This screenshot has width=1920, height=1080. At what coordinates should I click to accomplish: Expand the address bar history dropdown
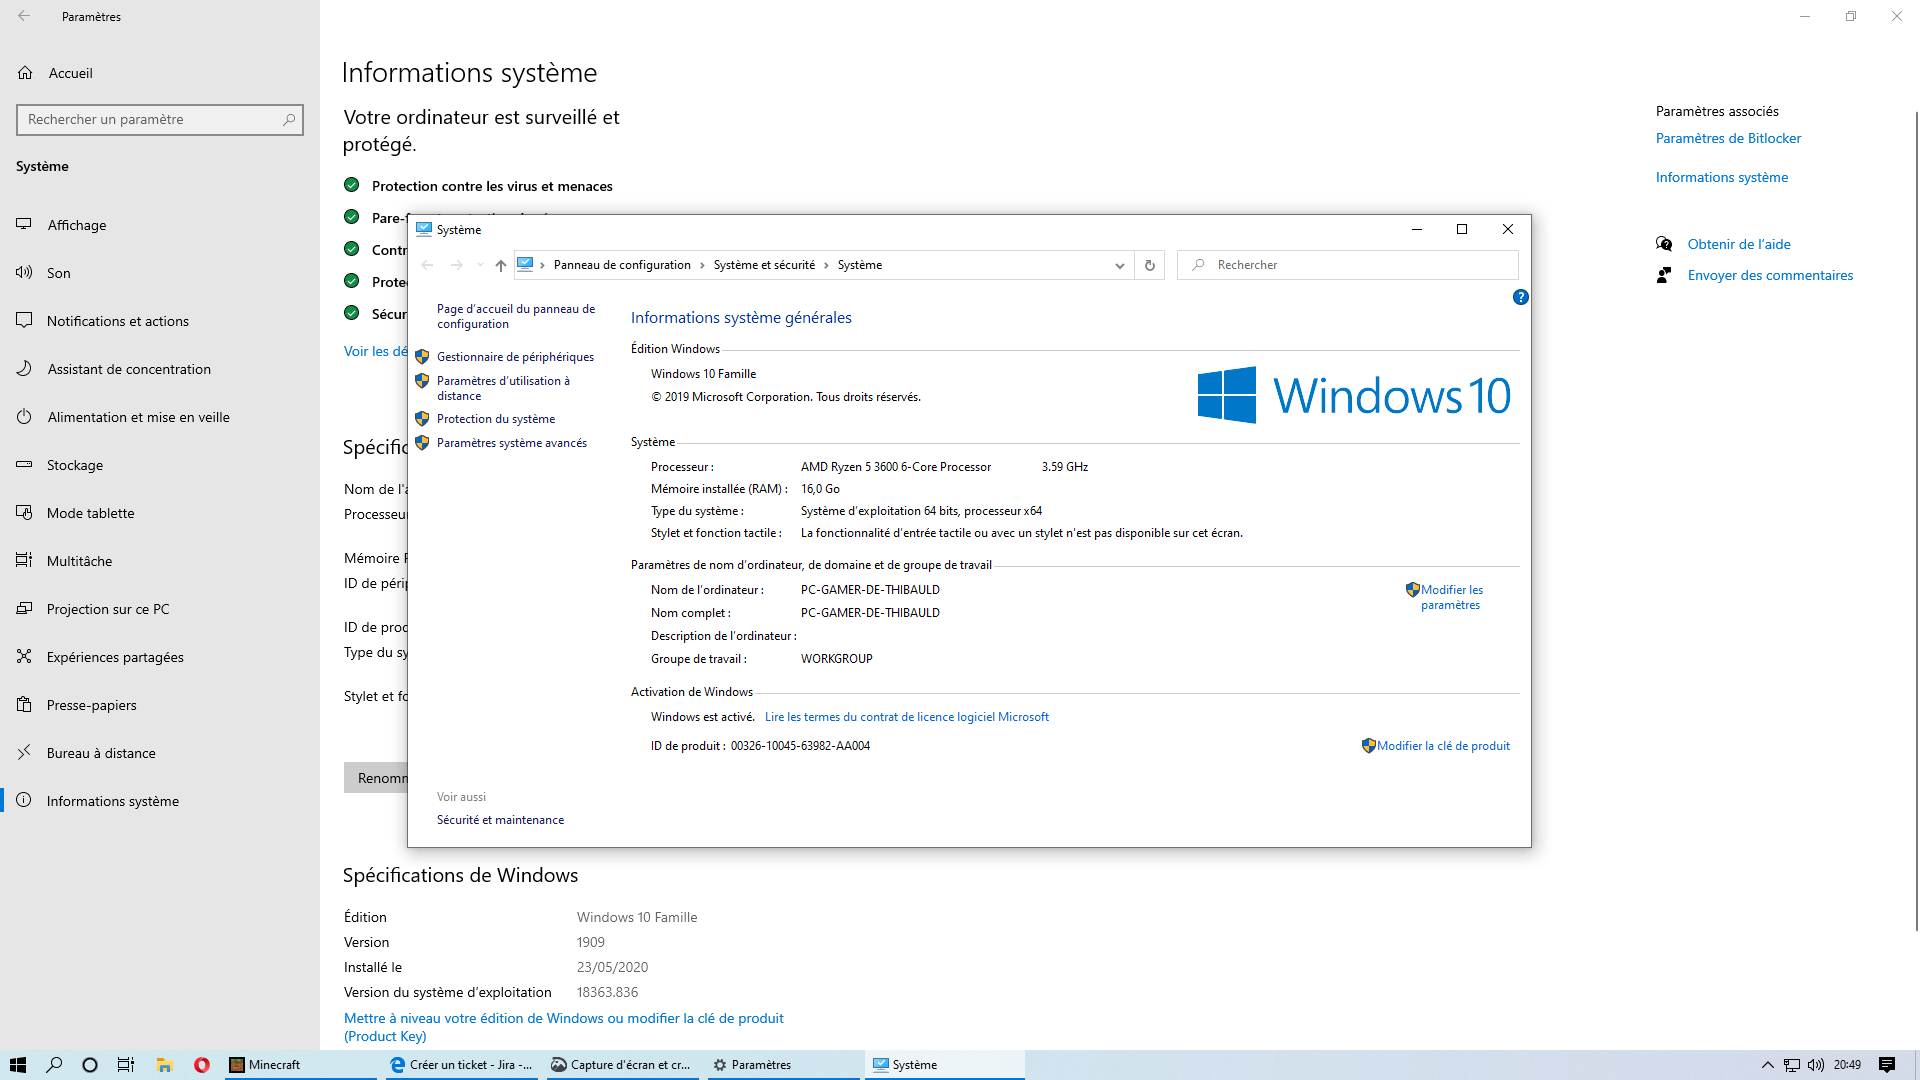coord(1119,265)
